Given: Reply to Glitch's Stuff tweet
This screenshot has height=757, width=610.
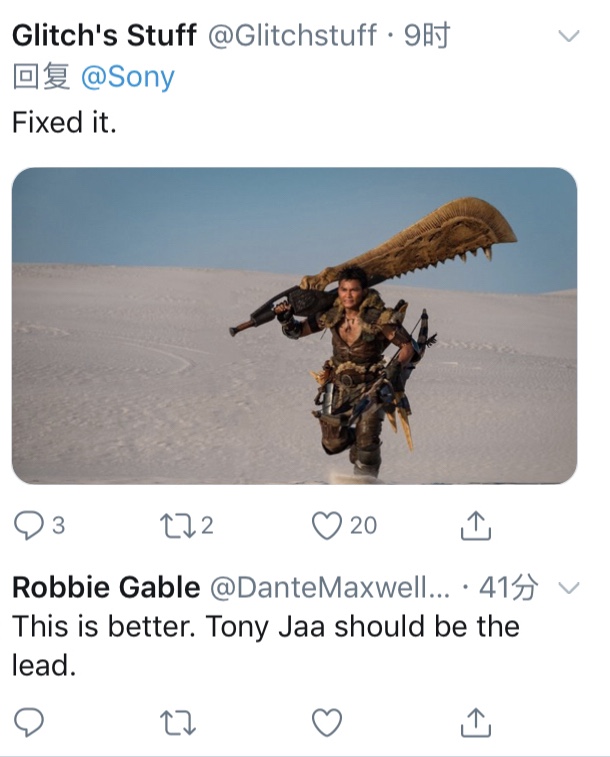Looking at the screenshot, I should [x=29, y=525].
